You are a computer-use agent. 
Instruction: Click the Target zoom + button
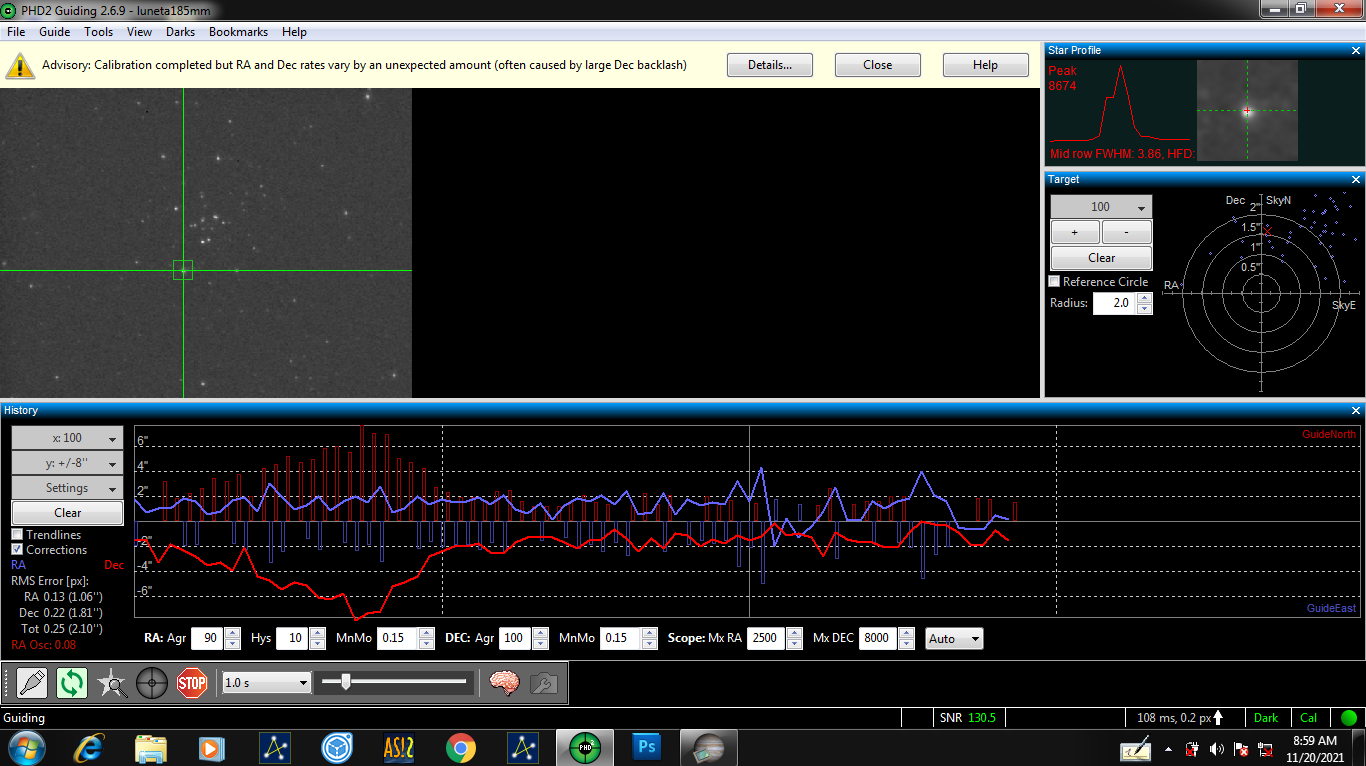[x=1075, y=232]
